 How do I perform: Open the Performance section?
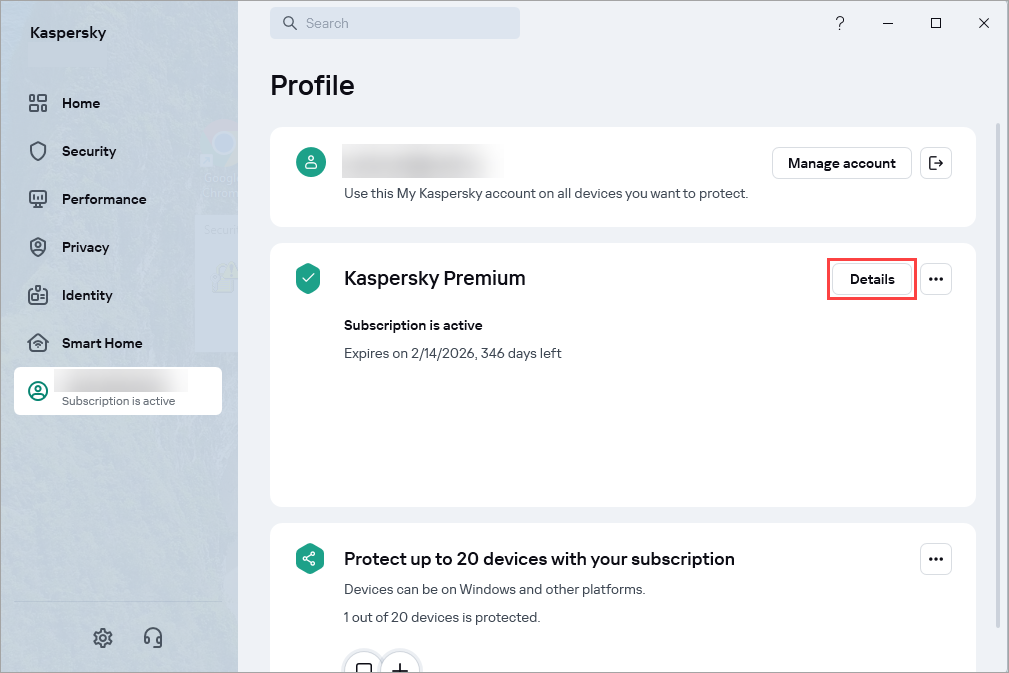[x=103, y=199]
